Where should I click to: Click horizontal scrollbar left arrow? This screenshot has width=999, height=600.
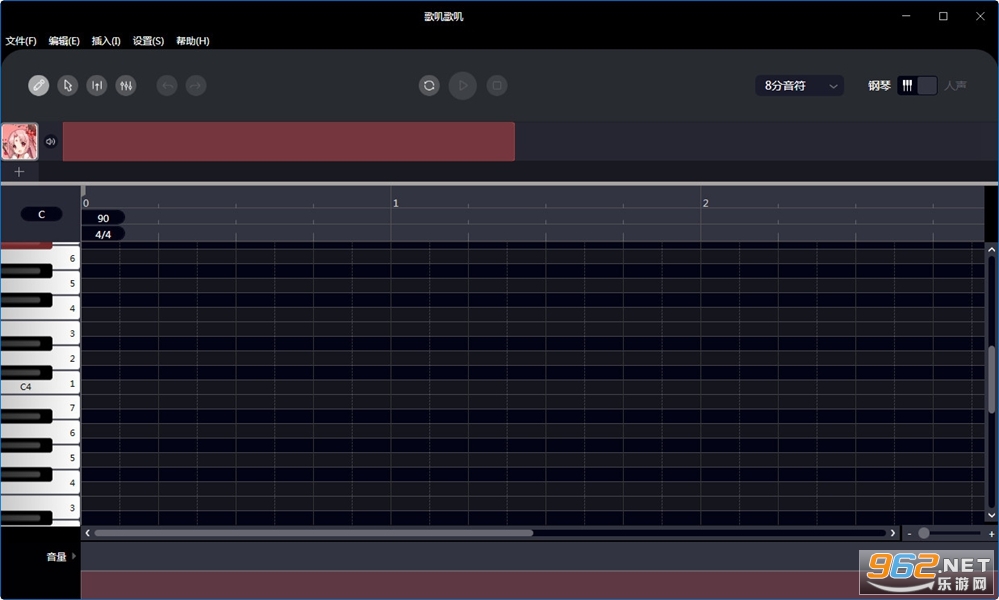pyautogui.click(x=87, y=533)
